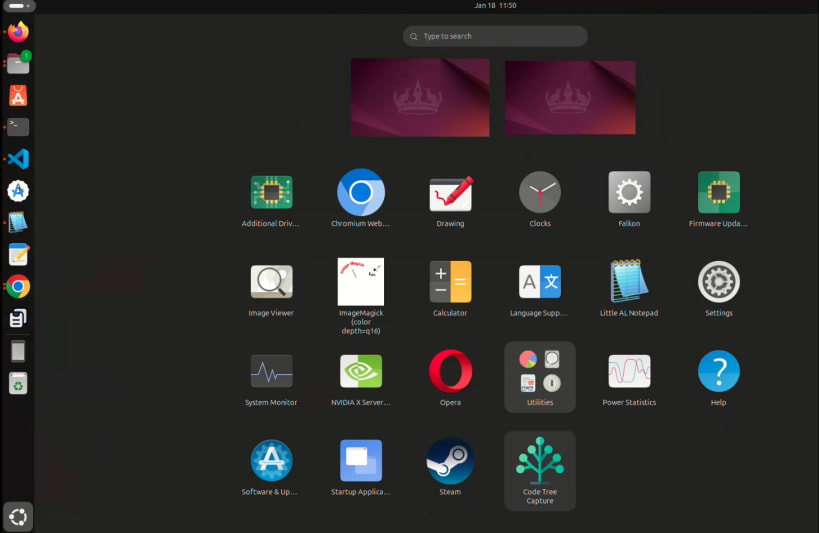Open the Utilities app folder
The image size is (819, 533).
pyautogui.click(x=540, y=377)
